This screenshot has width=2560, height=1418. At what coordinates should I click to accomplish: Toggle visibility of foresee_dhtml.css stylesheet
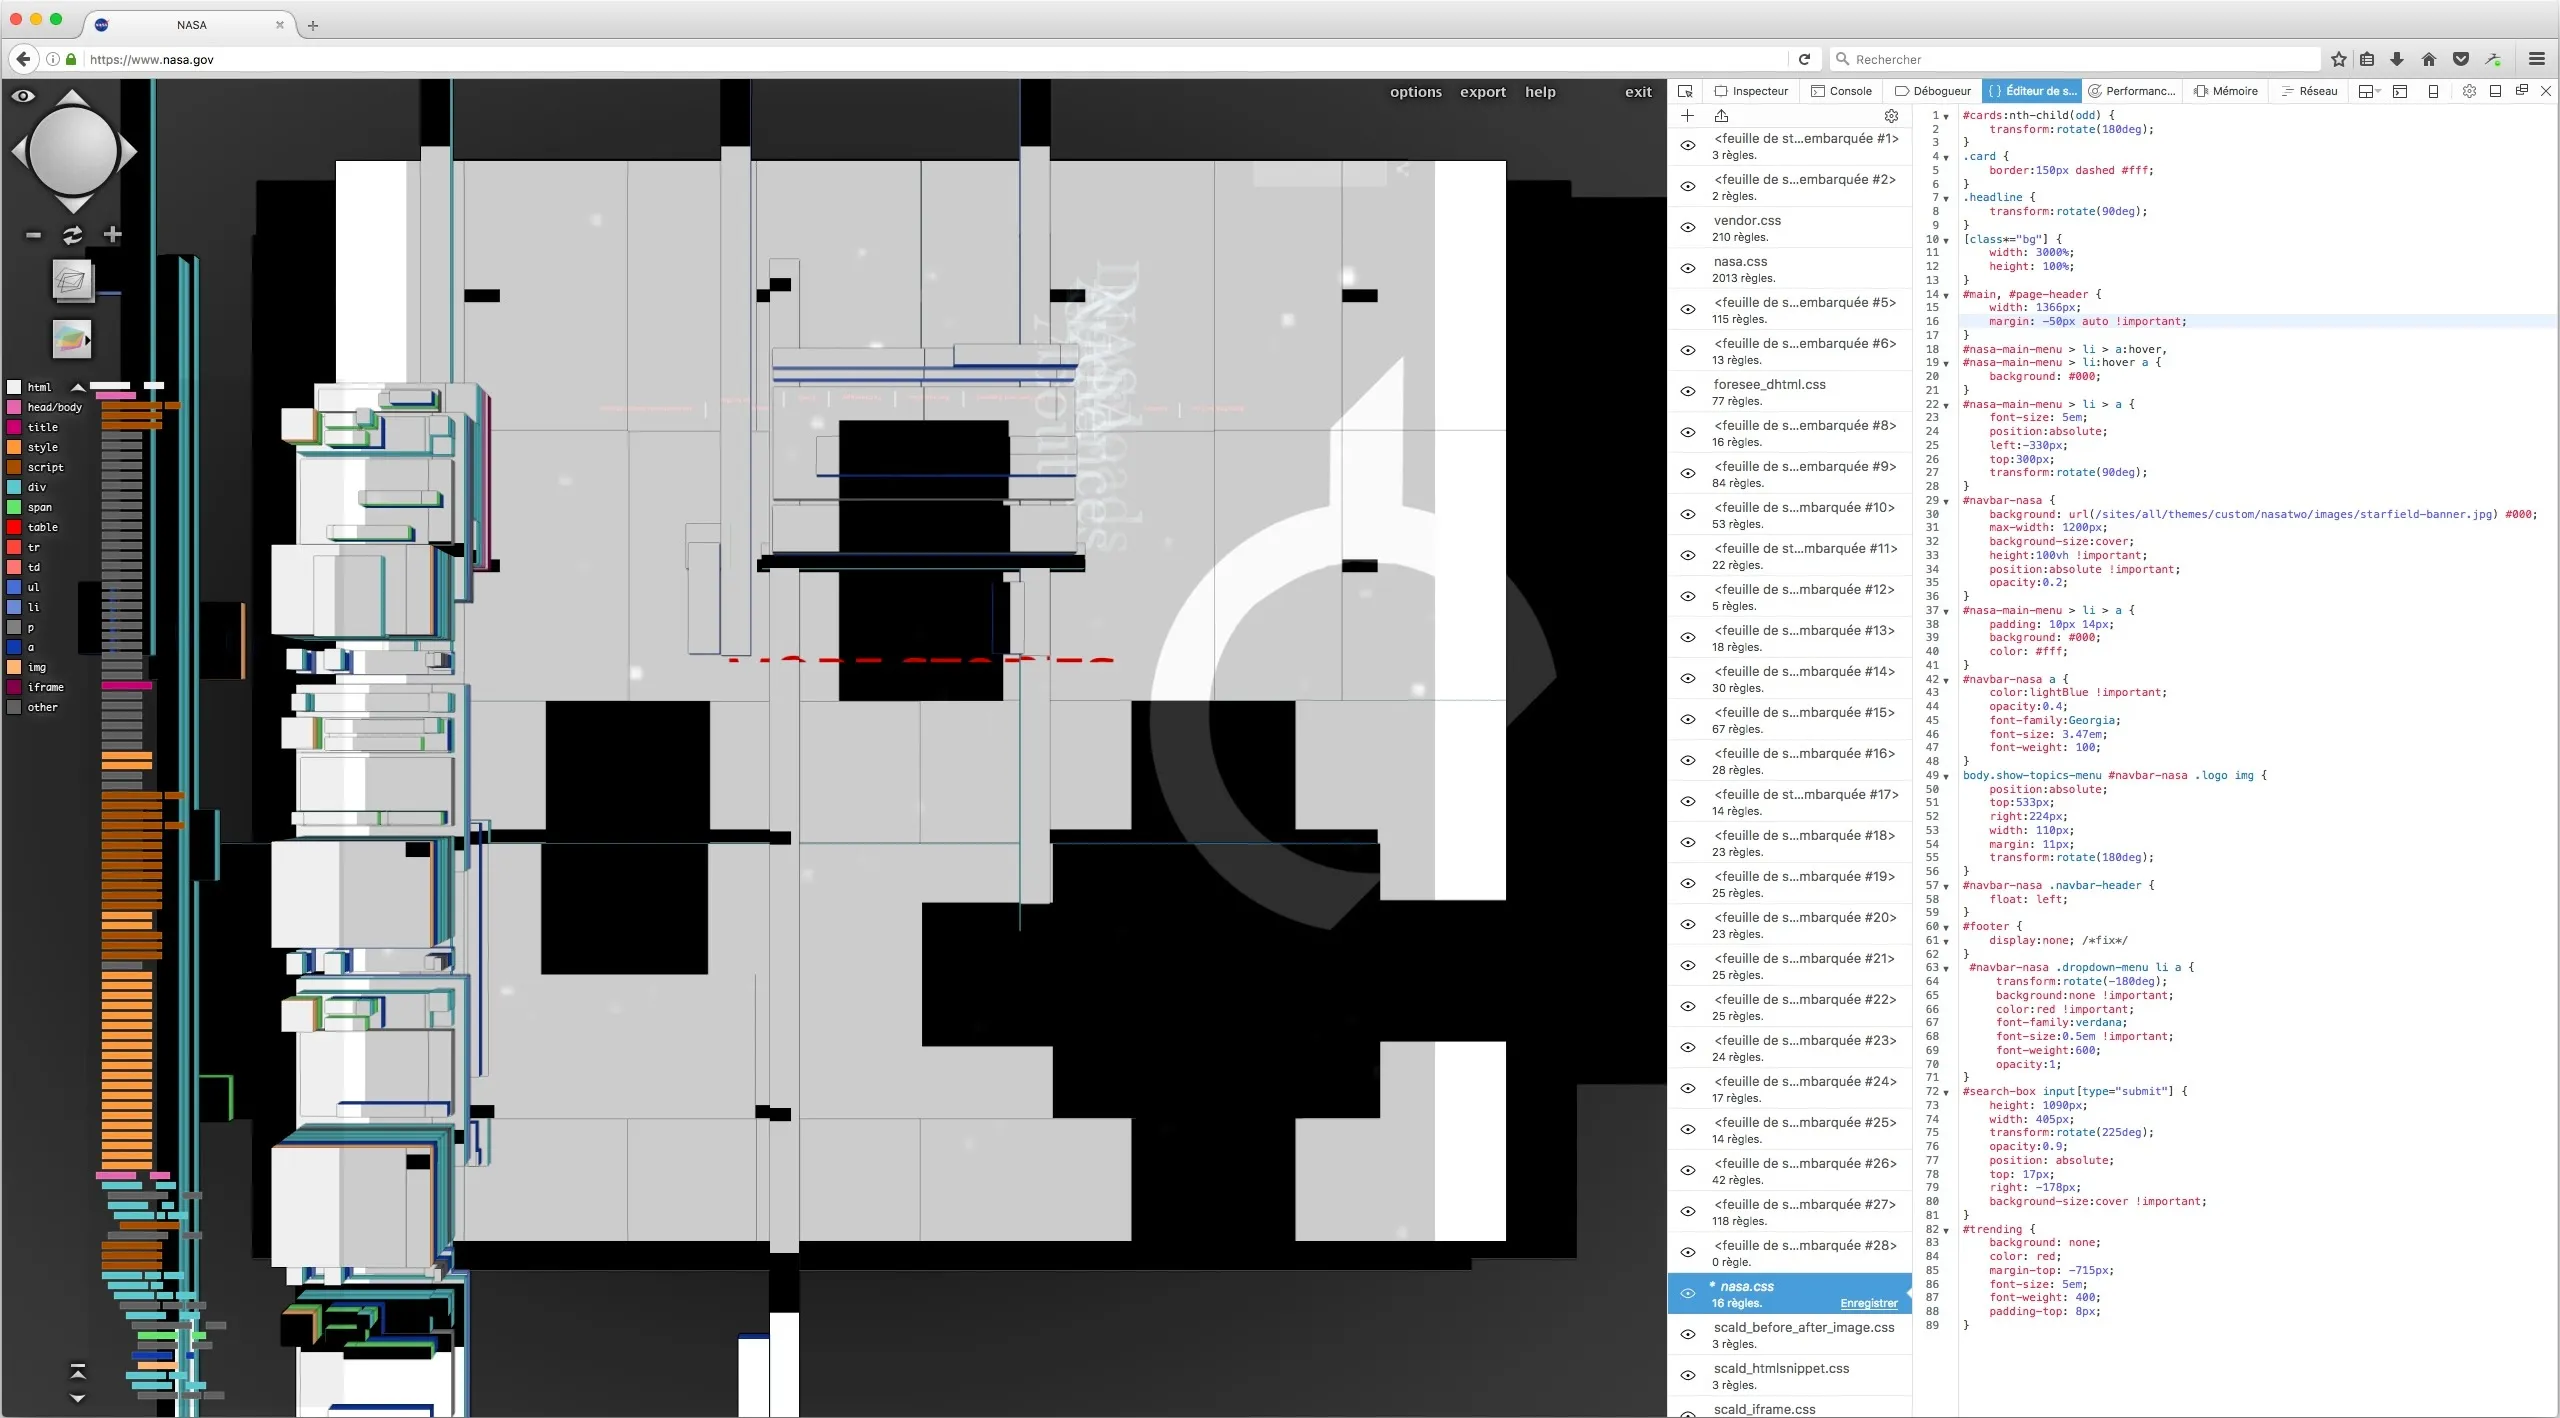[x=1688, y=392]
